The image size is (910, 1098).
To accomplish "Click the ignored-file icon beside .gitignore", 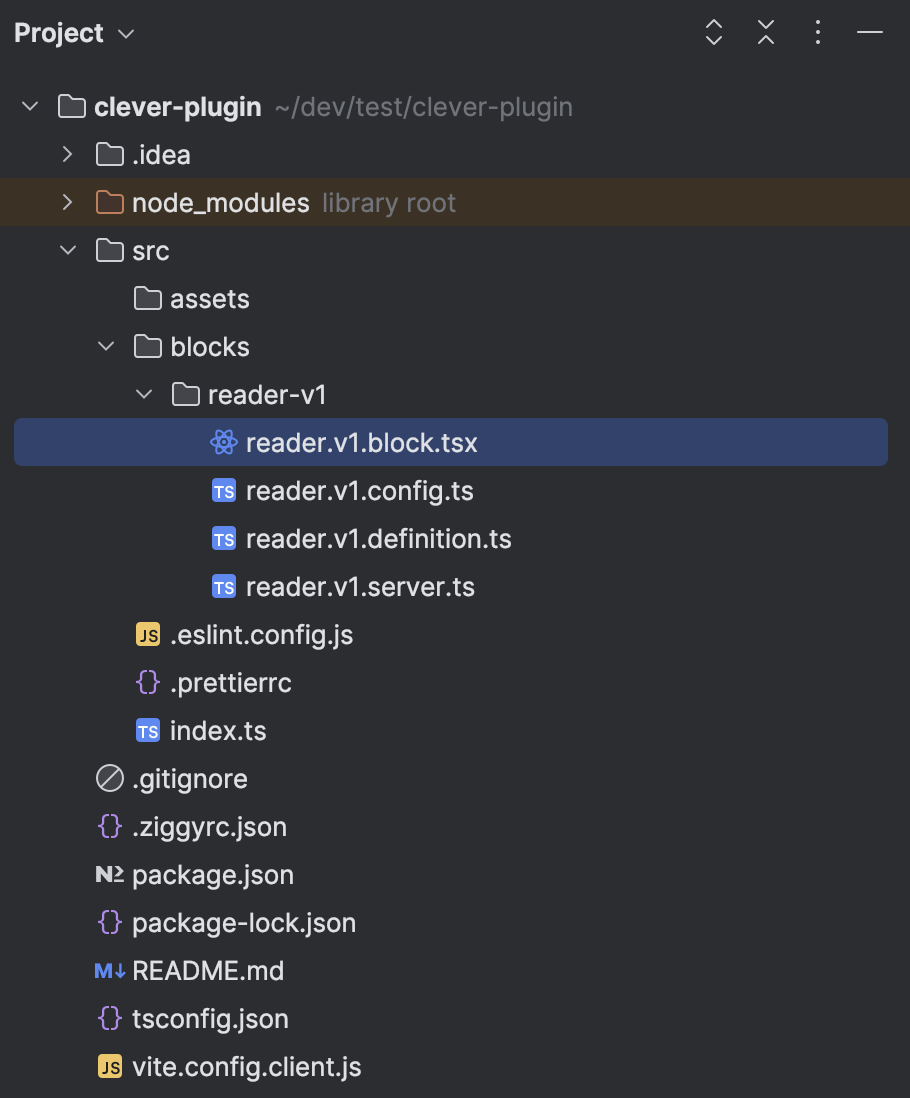I will coord(110,778).
